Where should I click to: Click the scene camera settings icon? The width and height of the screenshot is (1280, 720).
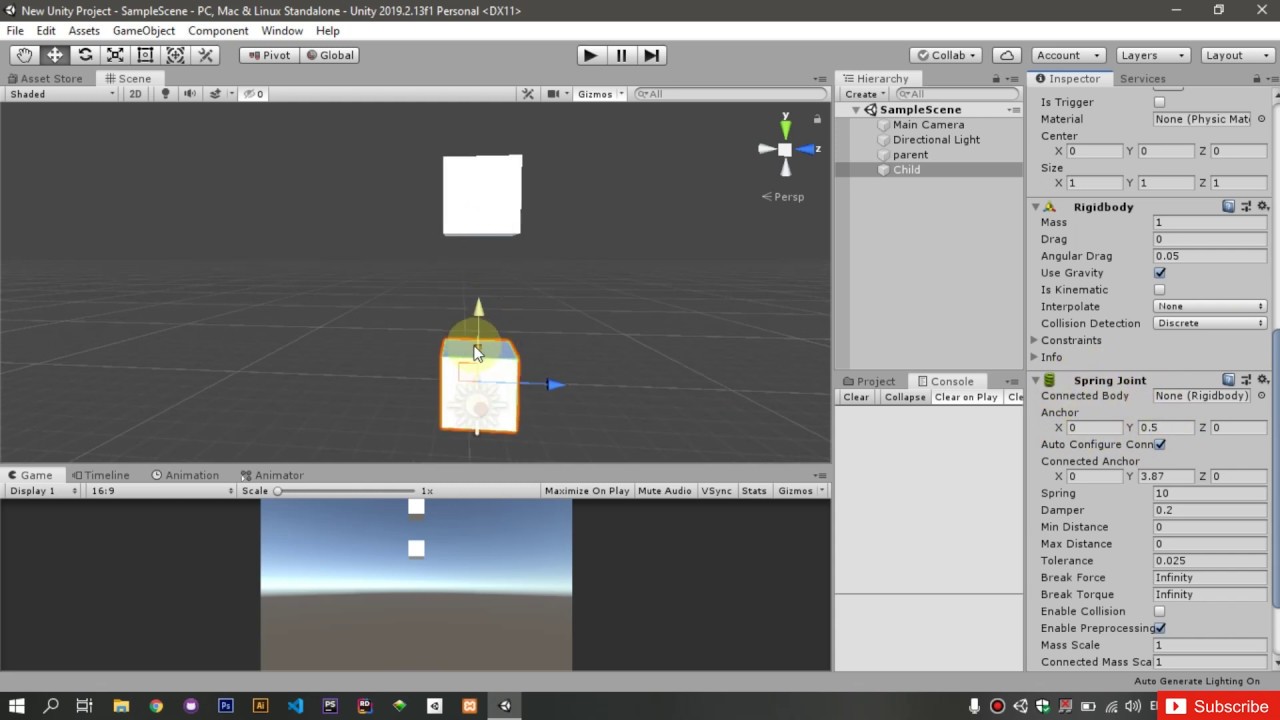coord(553,94)
